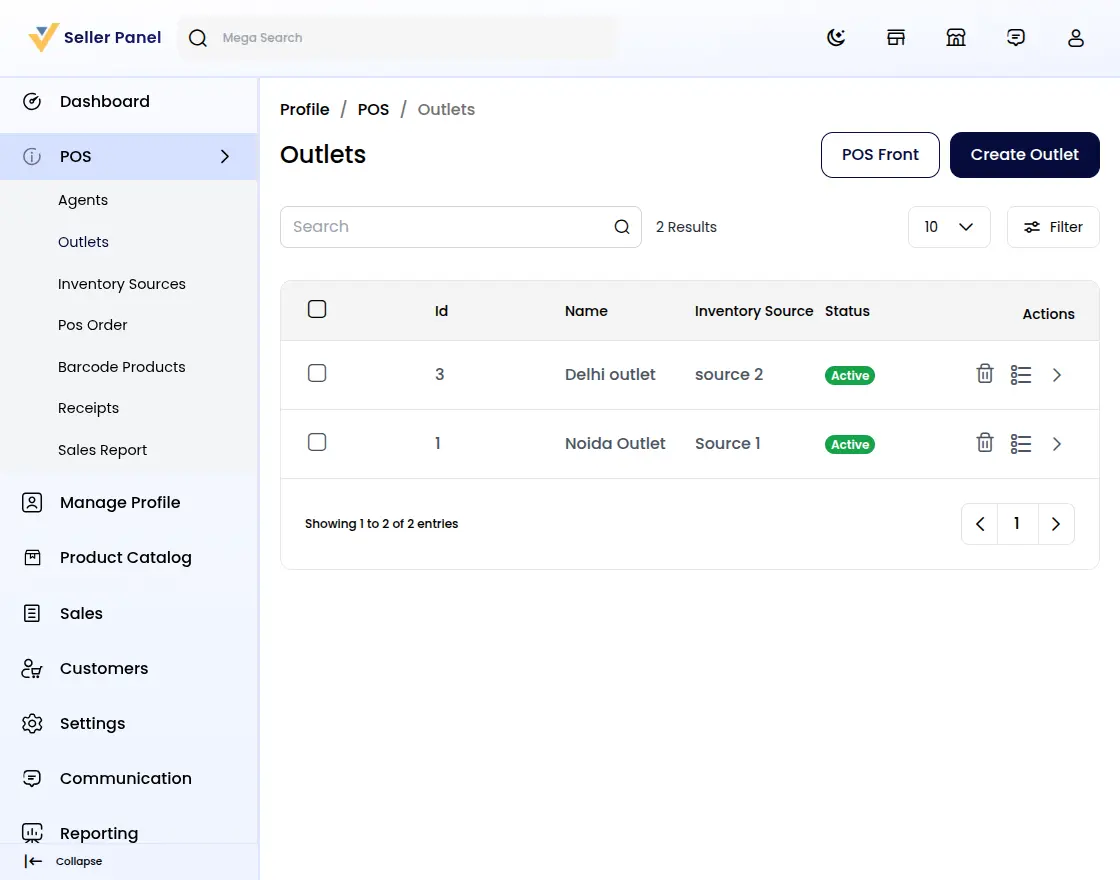Viewport: 1120px width, 880px height.
Task: Click Create Outlet button
Action: [x=1024, y=155]
